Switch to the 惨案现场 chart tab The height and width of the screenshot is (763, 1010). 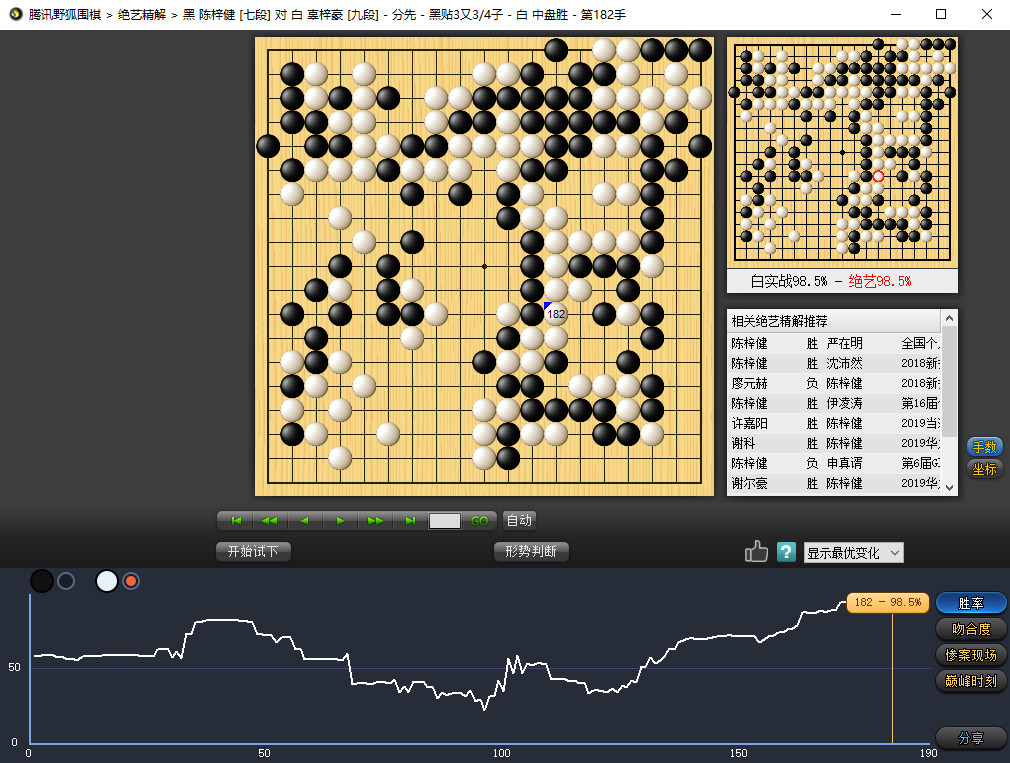click(x=971, y=655)
